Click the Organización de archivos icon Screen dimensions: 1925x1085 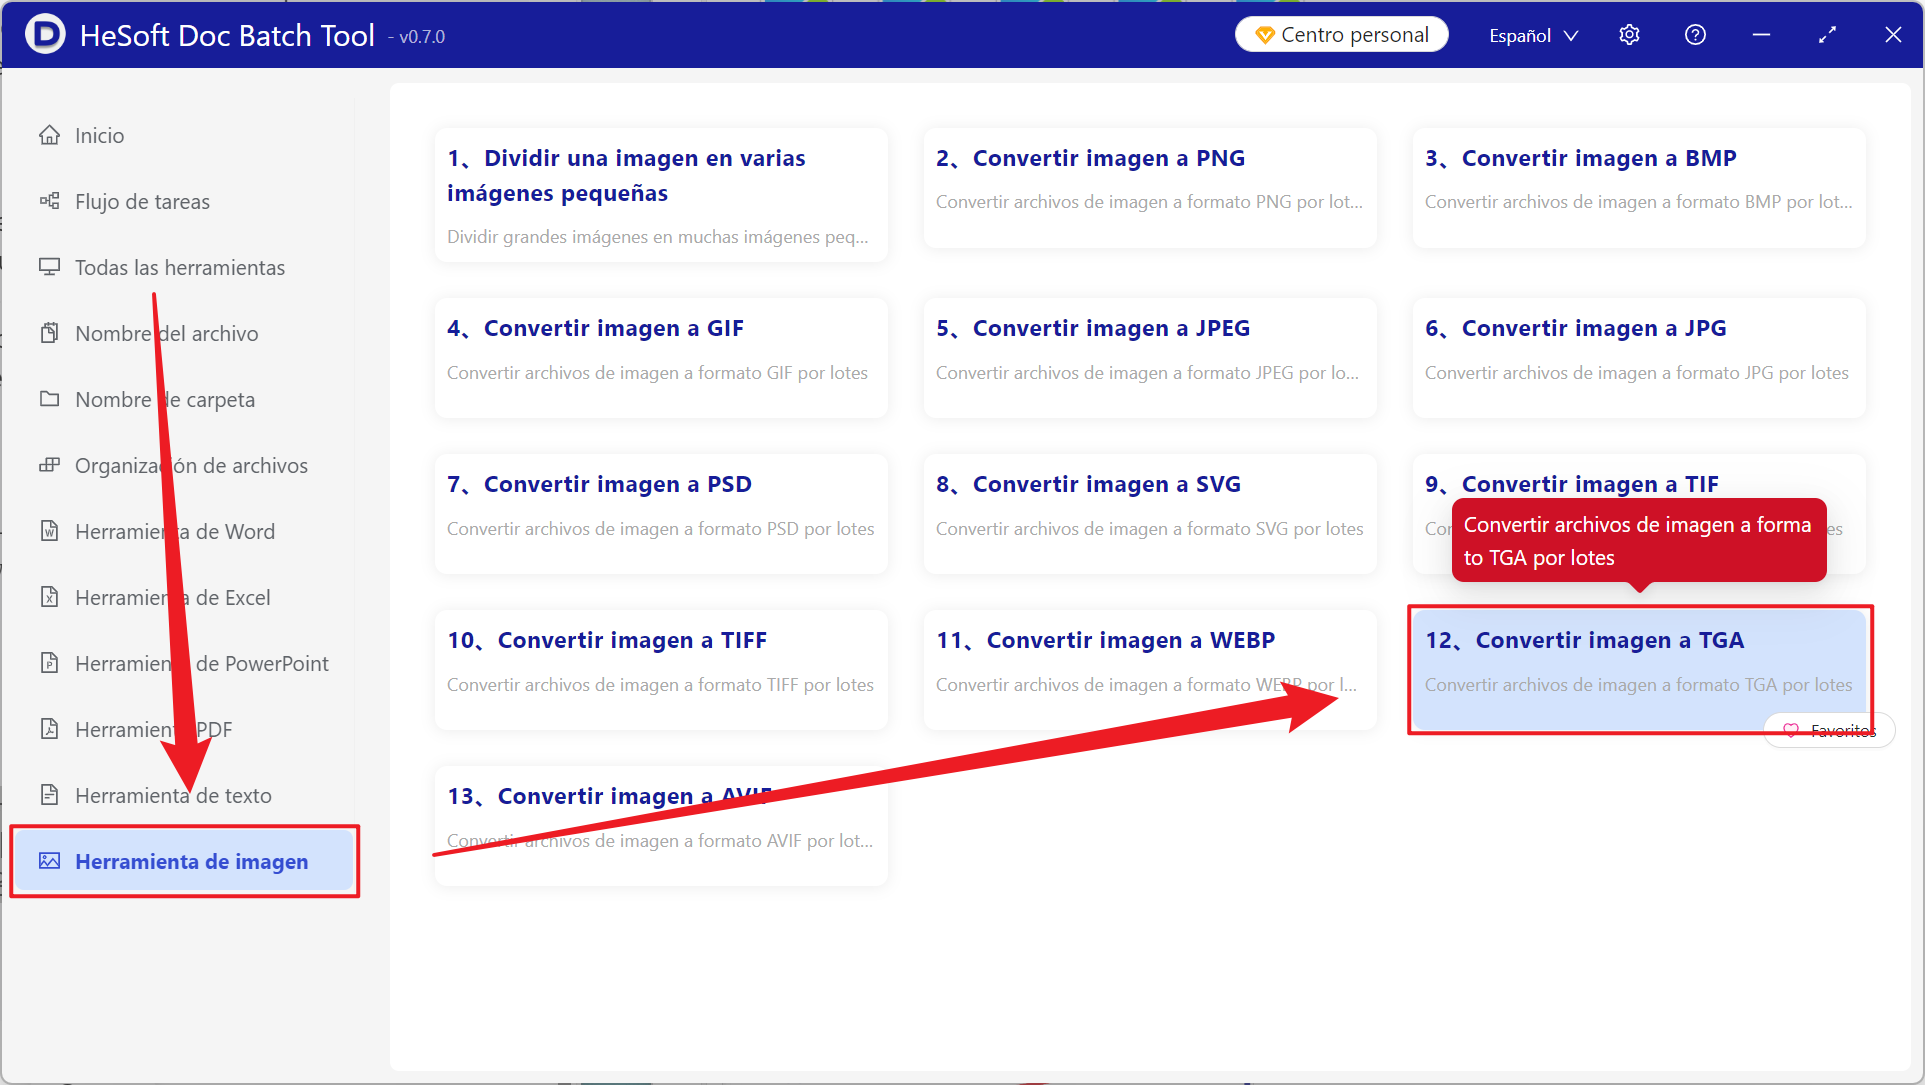[x=49, y=465]
